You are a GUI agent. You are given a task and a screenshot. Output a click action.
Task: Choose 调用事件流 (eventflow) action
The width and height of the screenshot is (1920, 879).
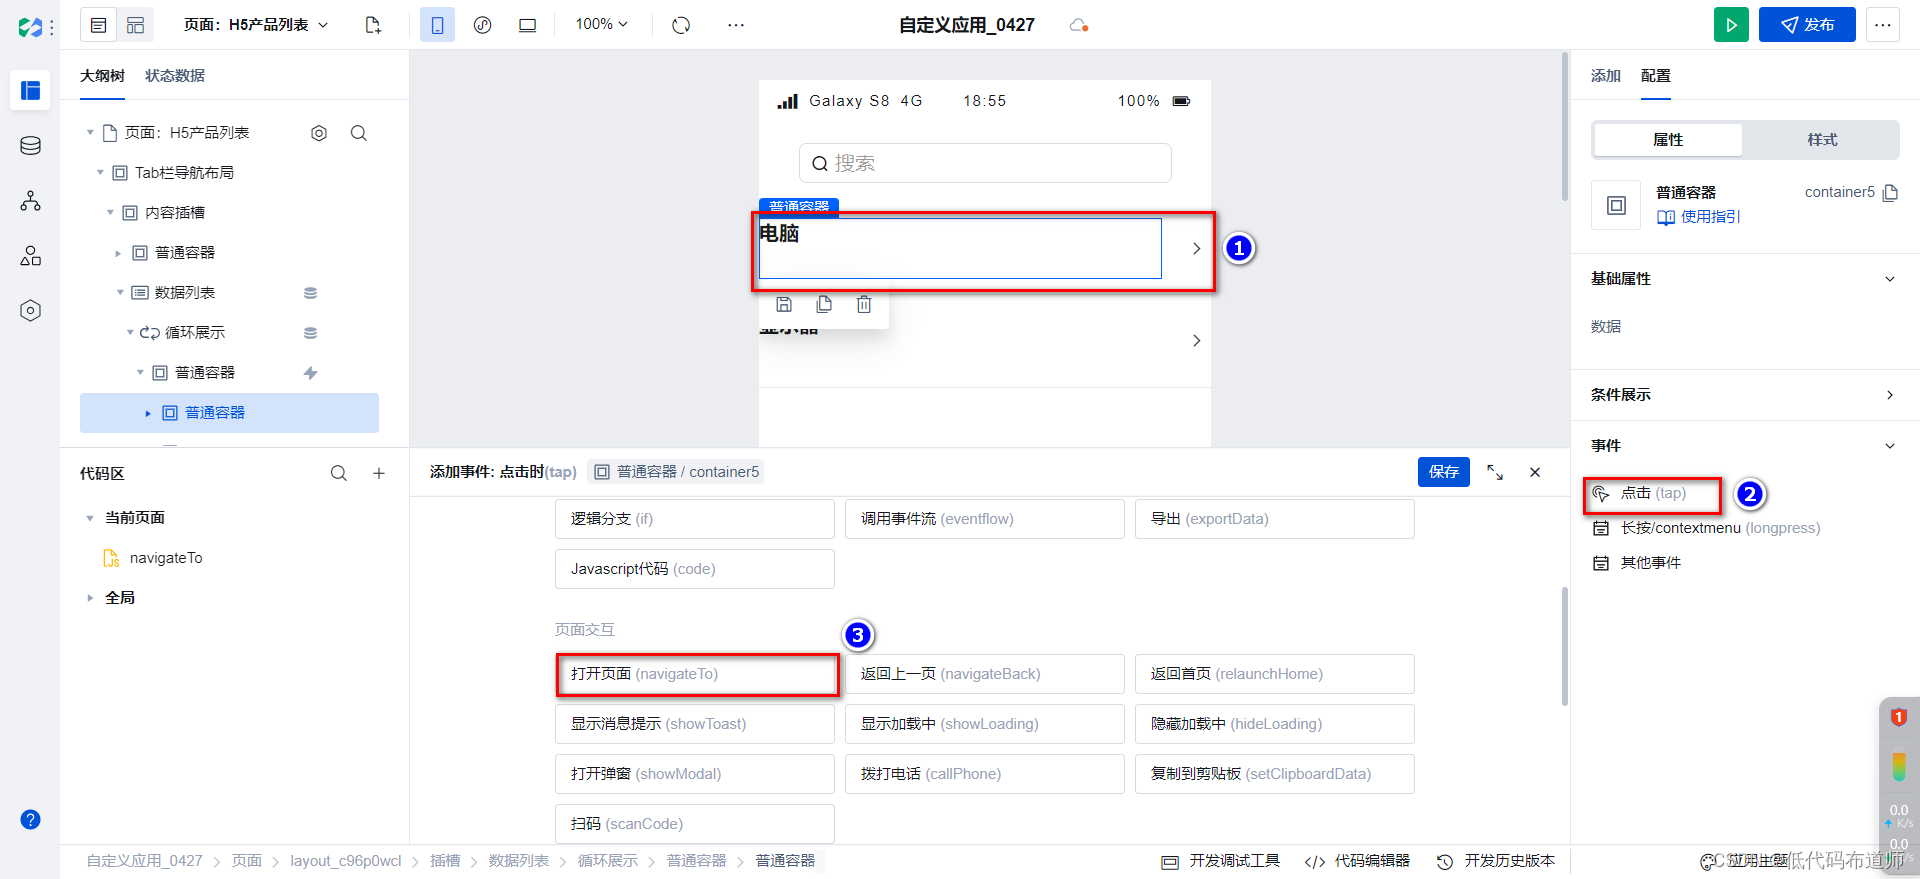(985, 519)
